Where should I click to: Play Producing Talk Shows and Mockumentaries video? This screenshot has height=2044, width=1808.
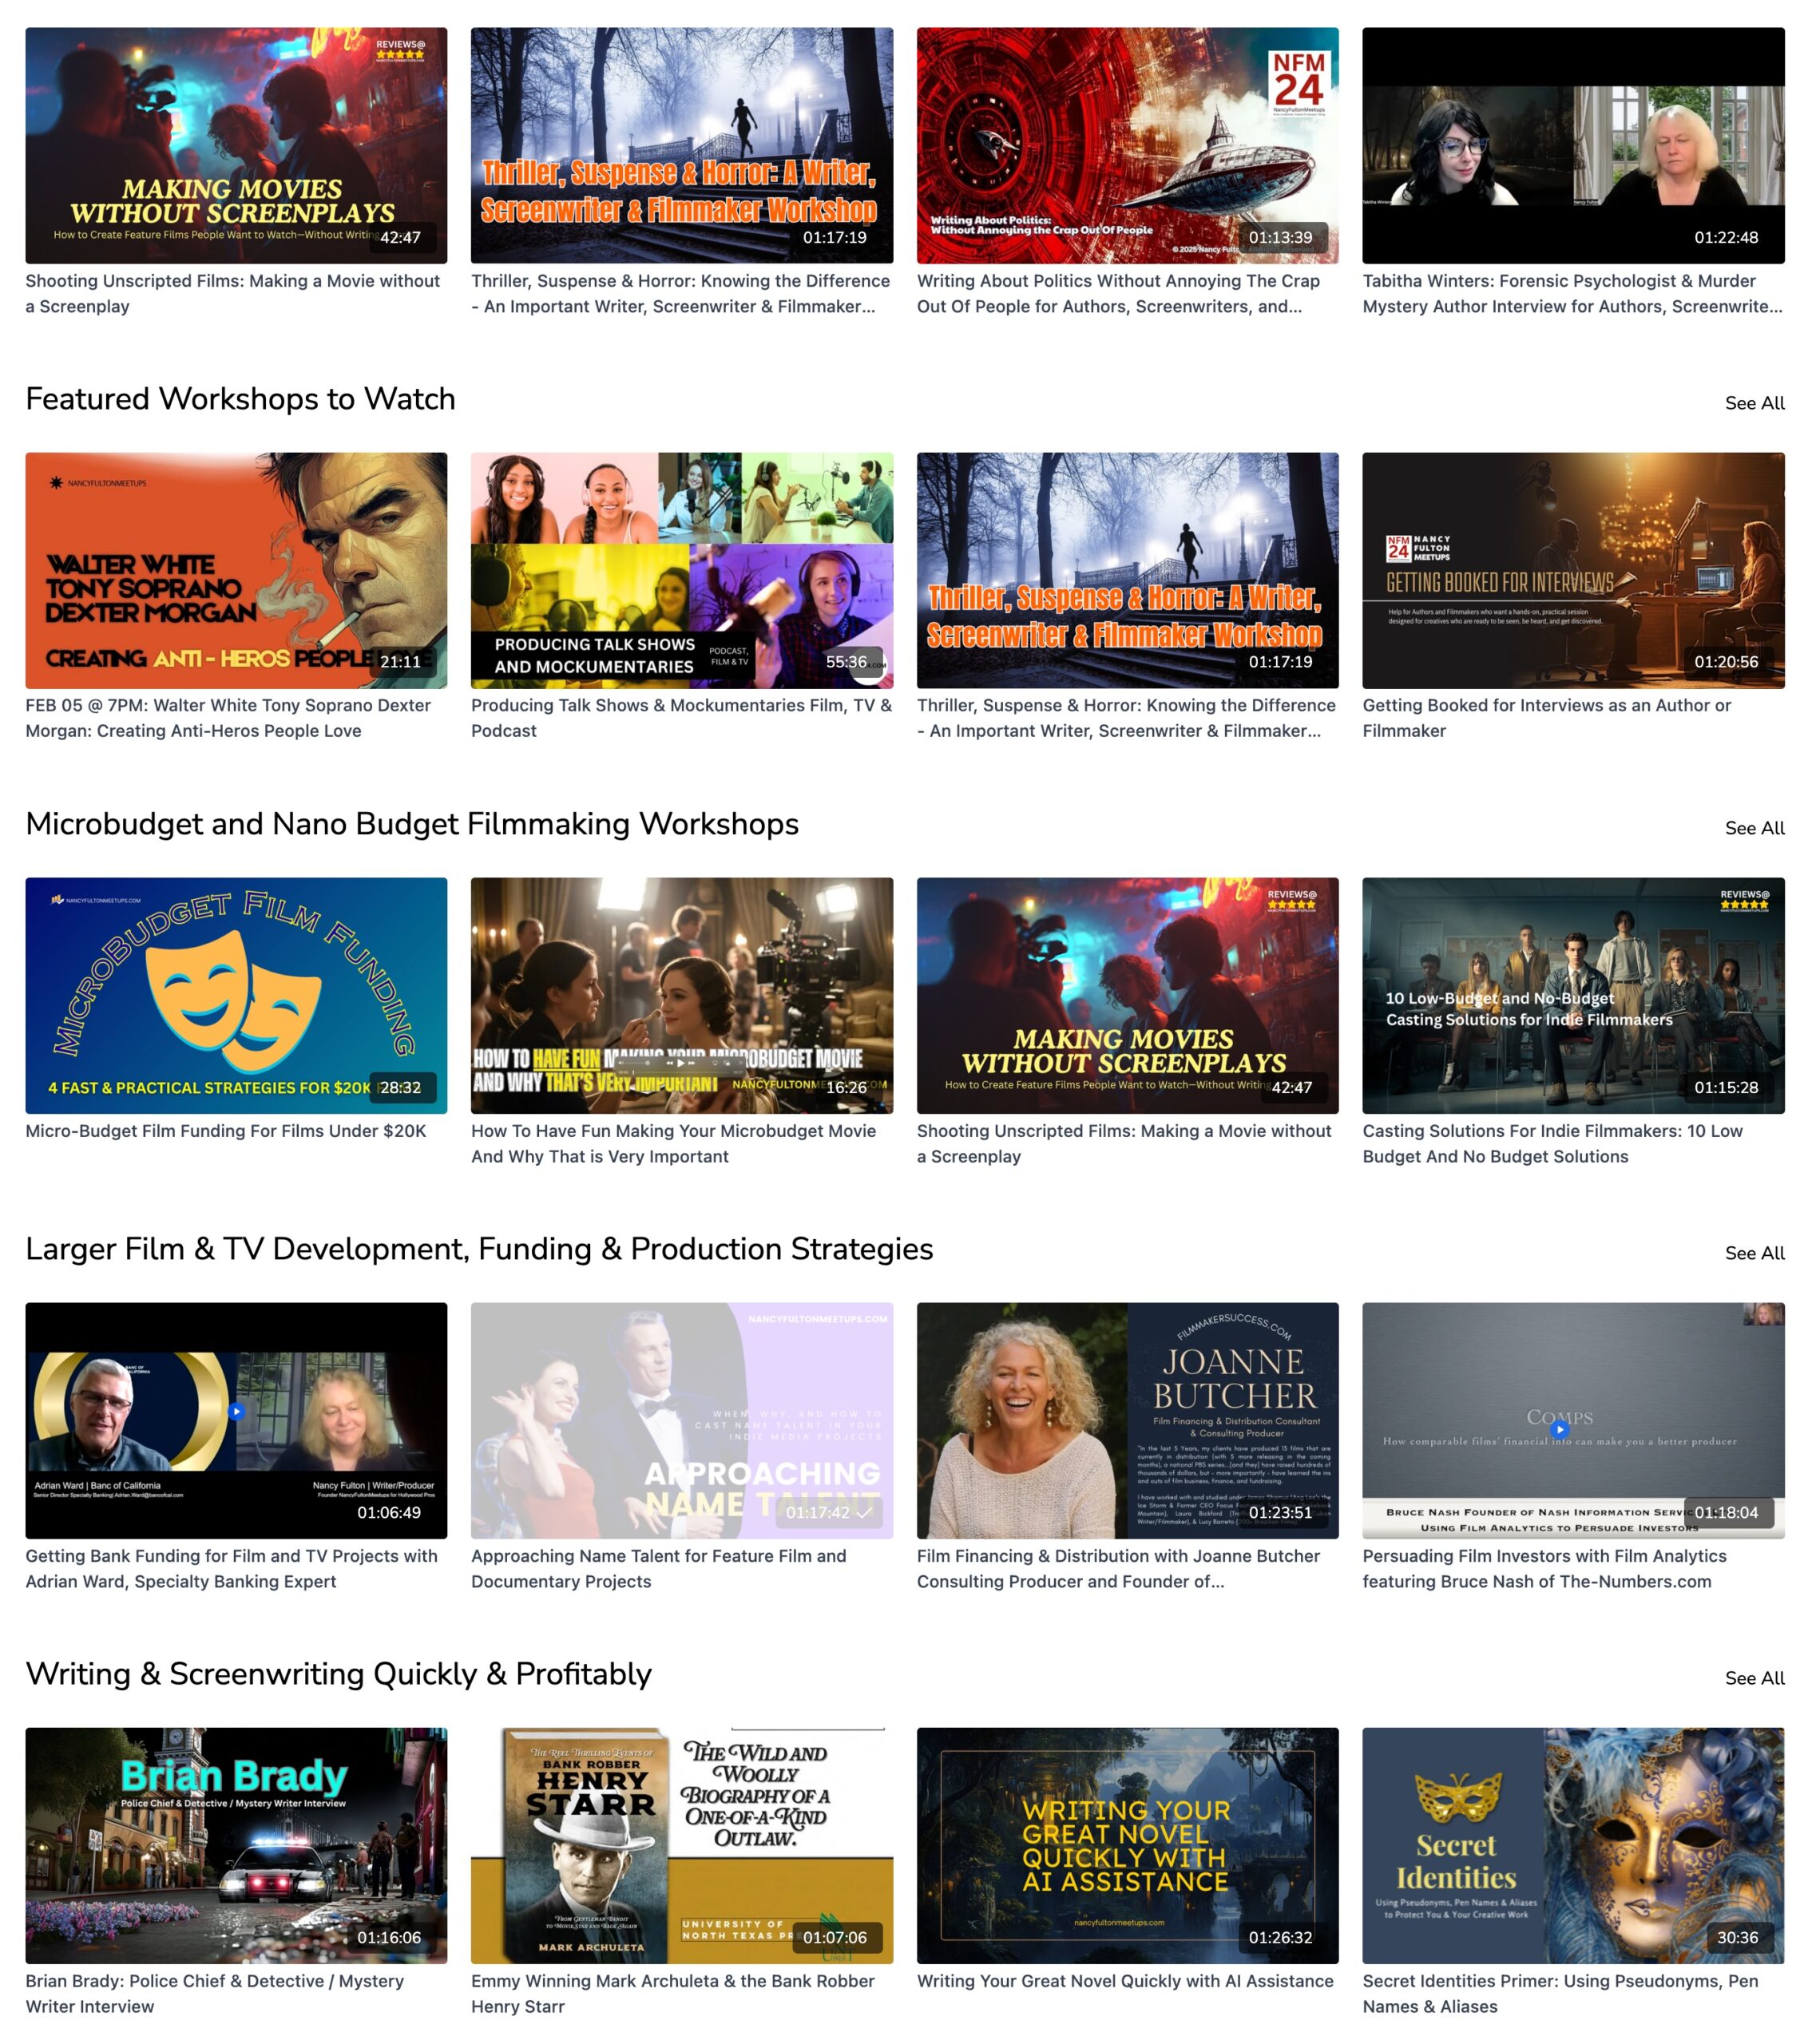coord(681,570)
